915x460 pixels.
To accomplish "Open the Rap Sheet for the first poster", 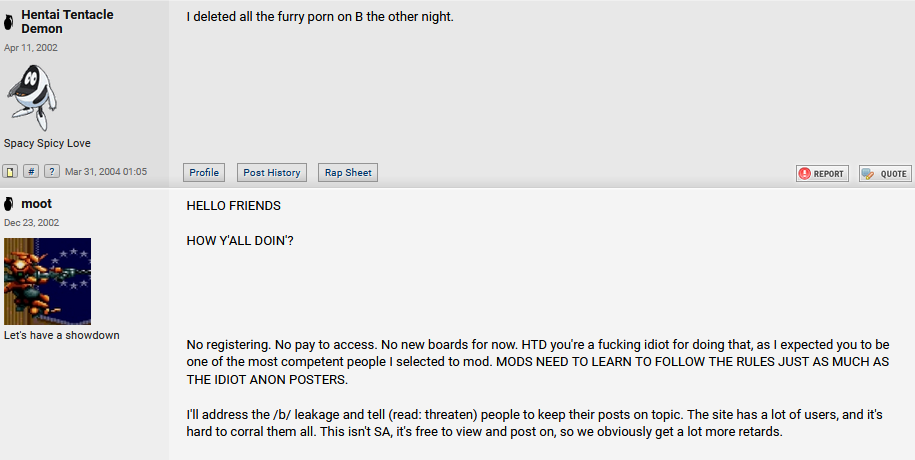I will coord(348,172).
